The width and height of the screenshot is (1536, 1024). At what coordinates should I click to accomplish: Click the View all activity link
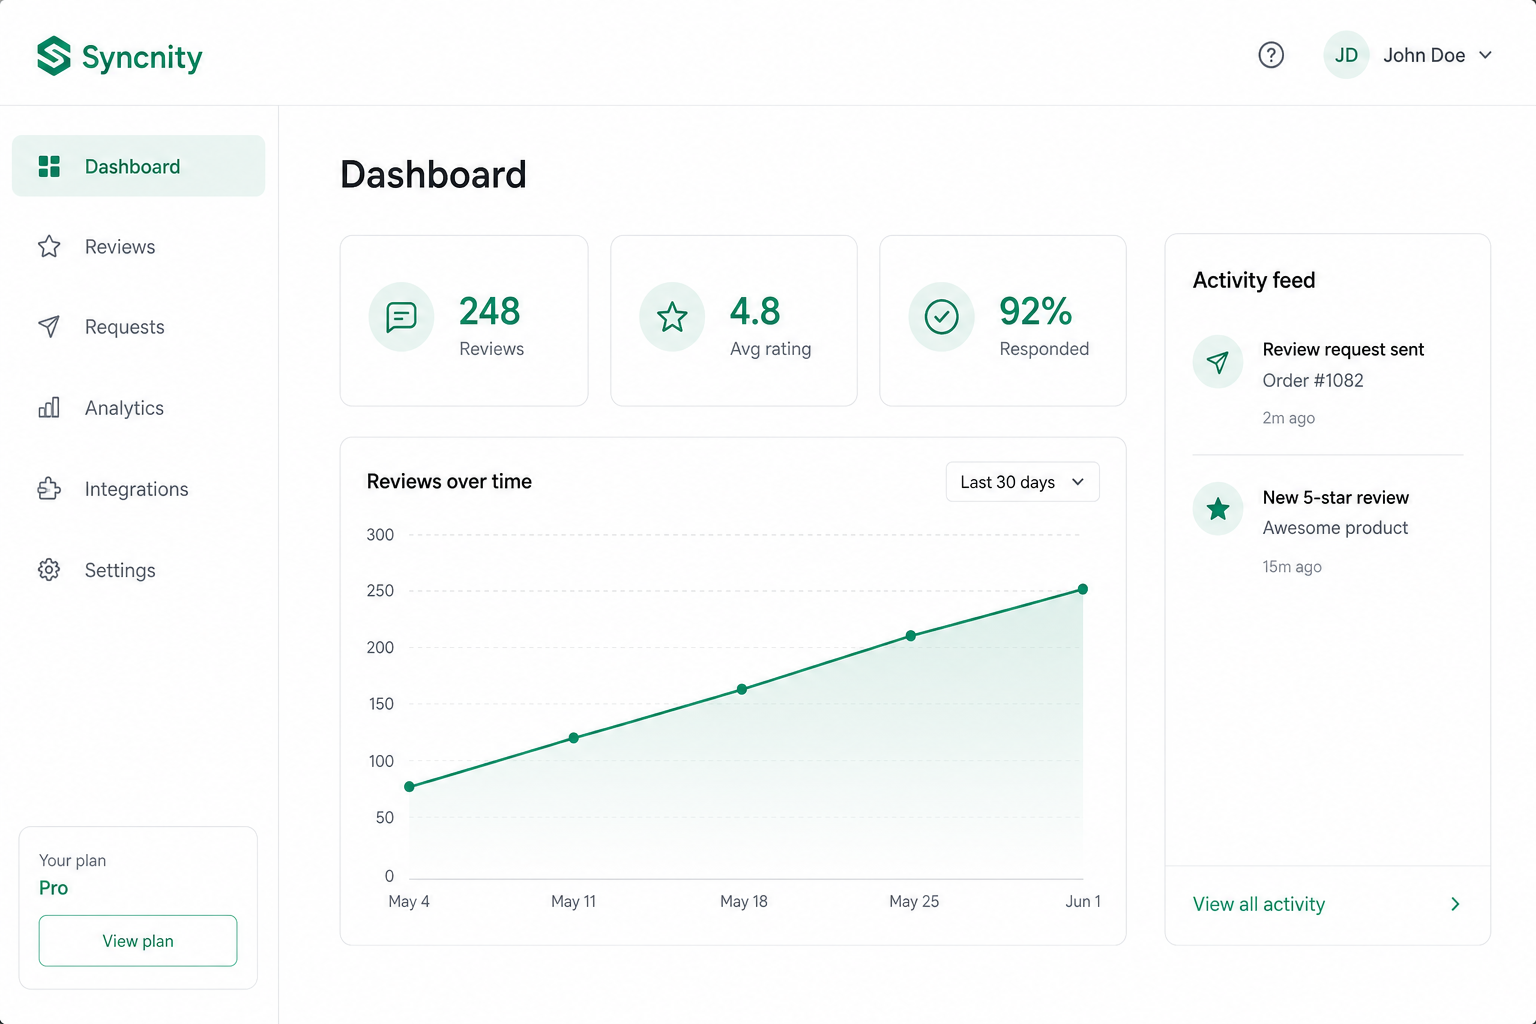point(1258,904)
